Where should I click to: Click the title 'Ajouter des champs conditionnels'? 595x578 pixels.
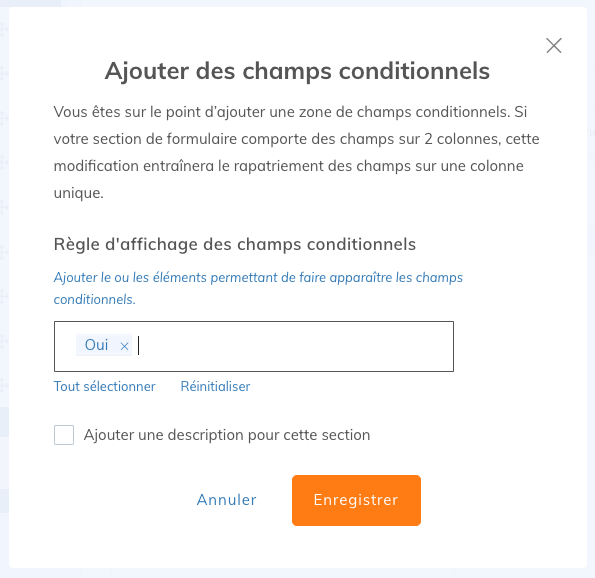coord(298,71)
